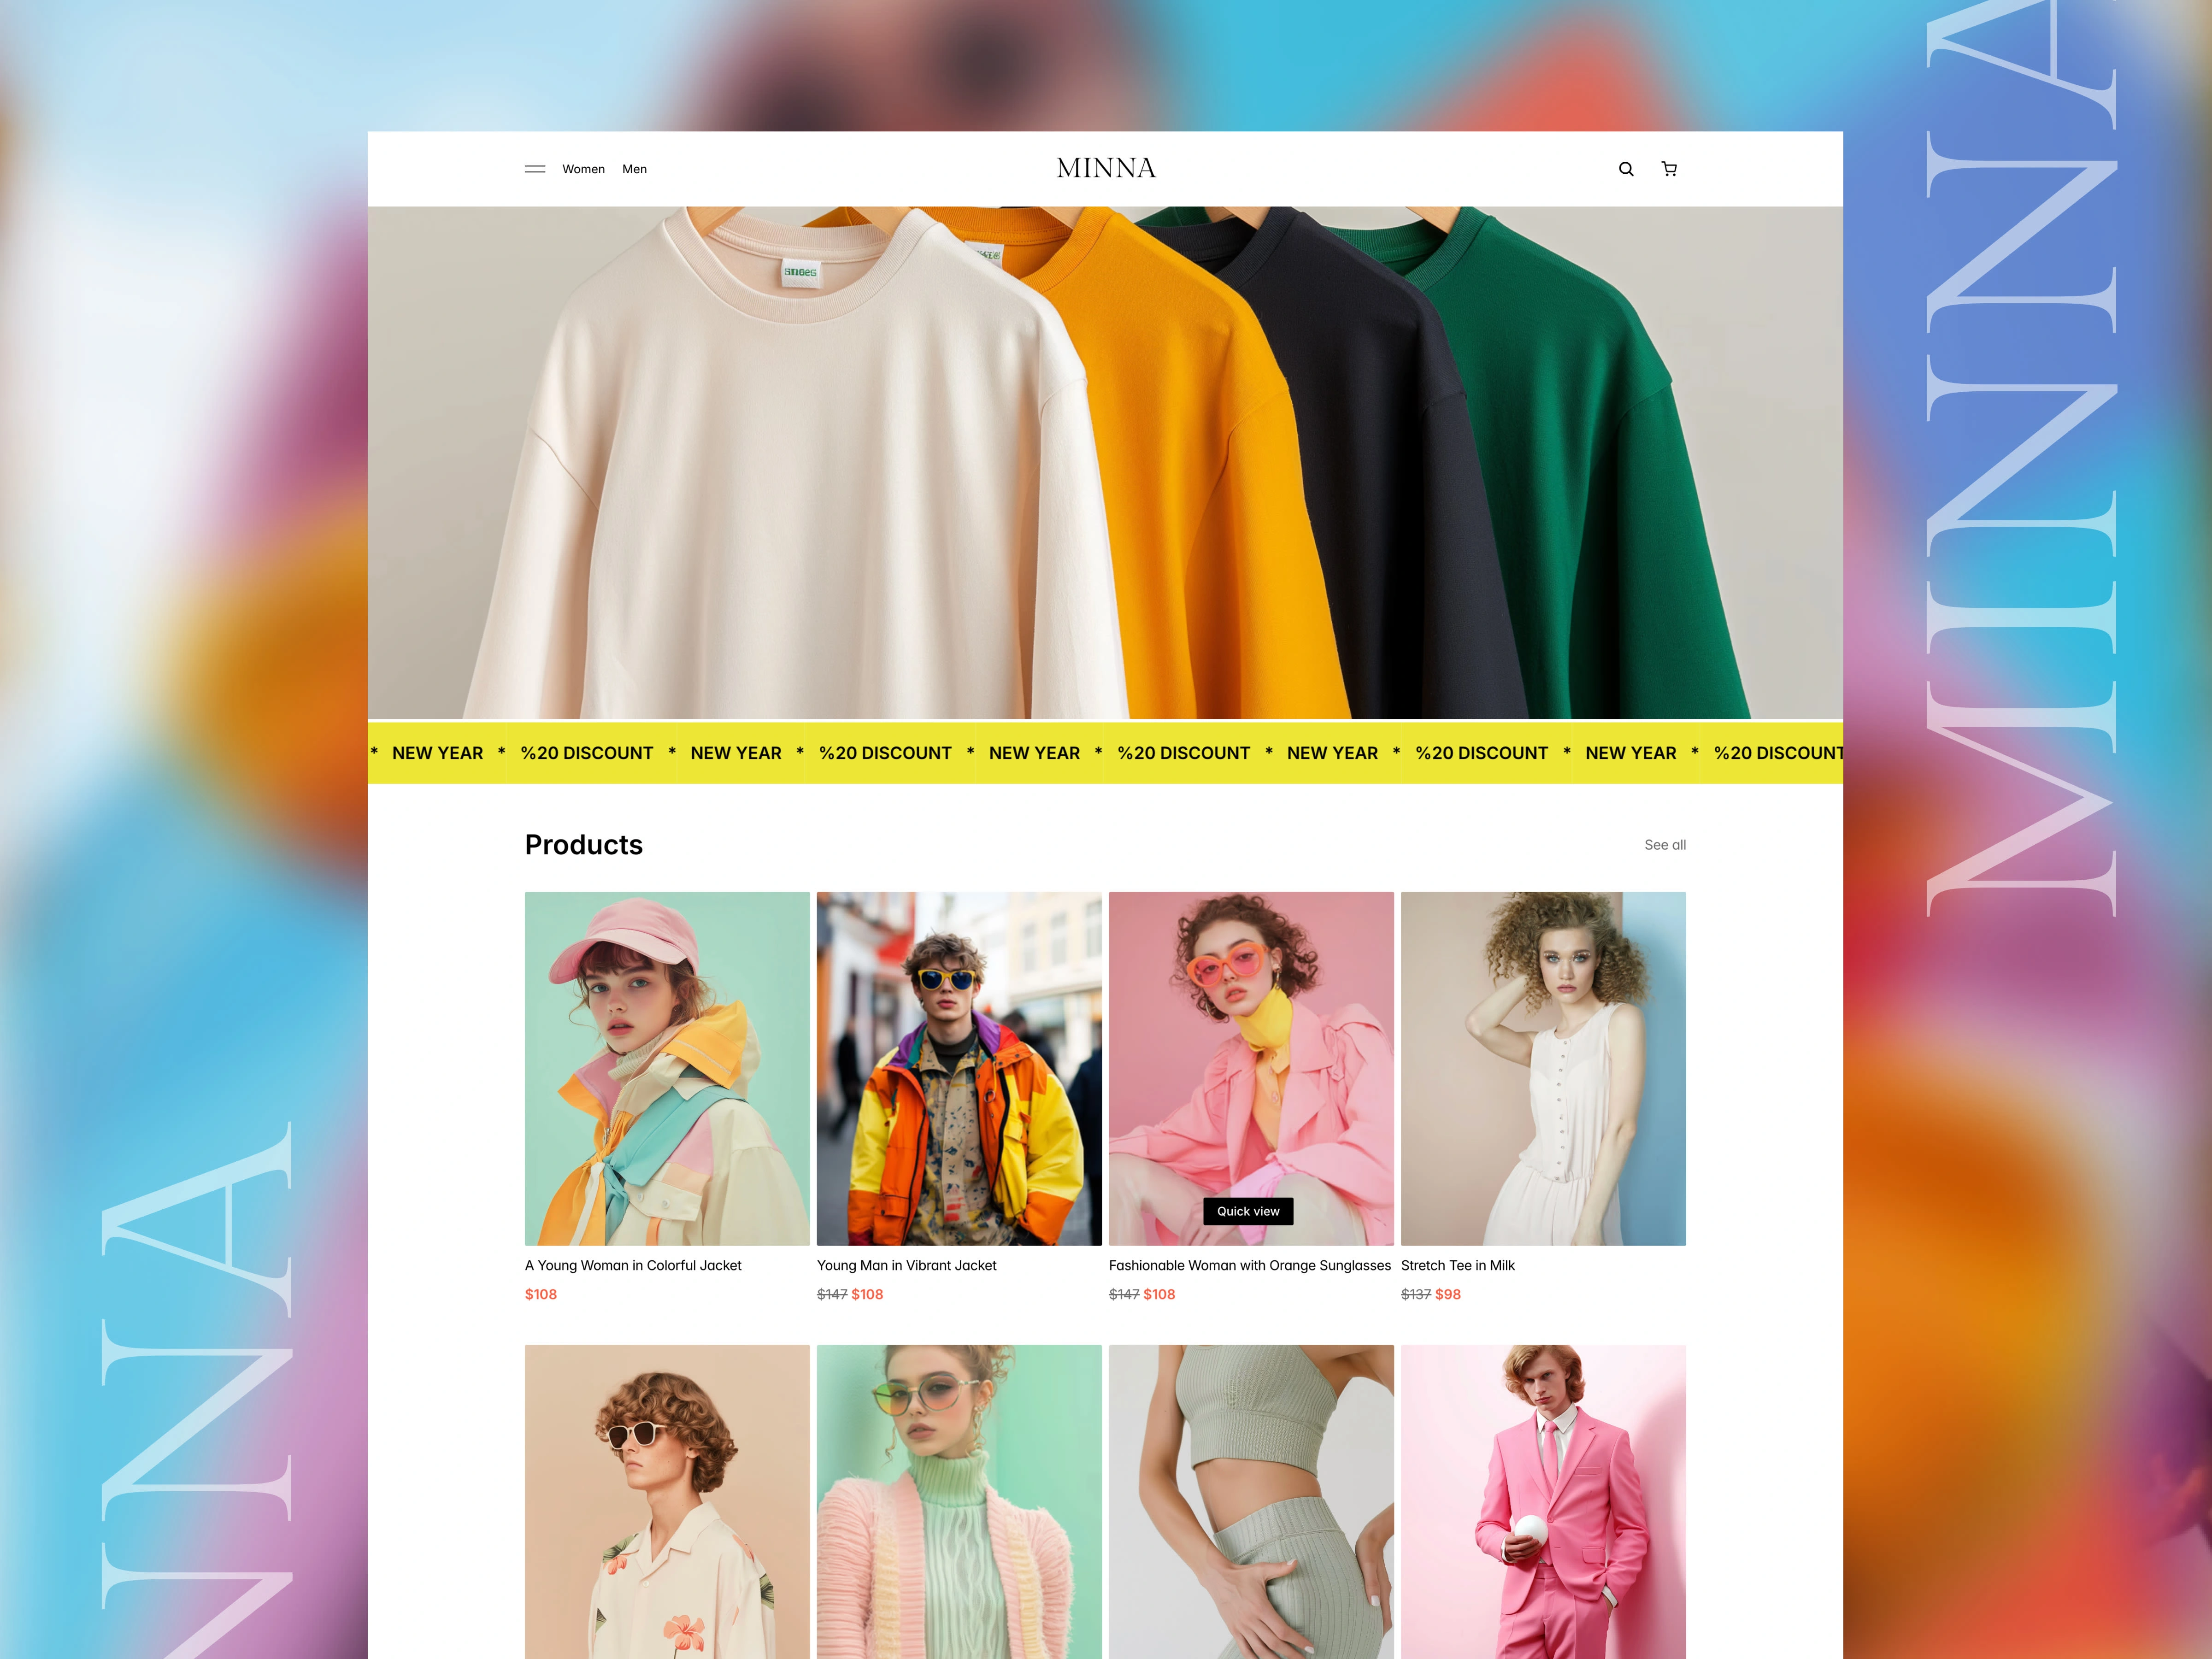Screen dimensions: 2212x1659
Task: Select the pink cap woman product photo
Action: 667,1068
